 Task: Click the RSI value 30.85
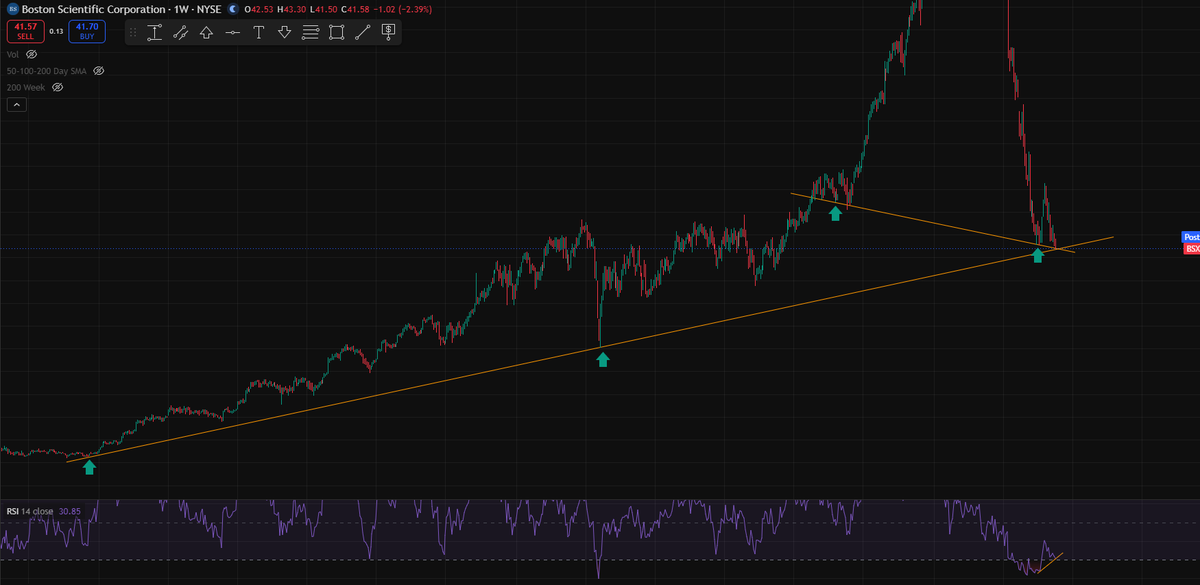(70, 511)
